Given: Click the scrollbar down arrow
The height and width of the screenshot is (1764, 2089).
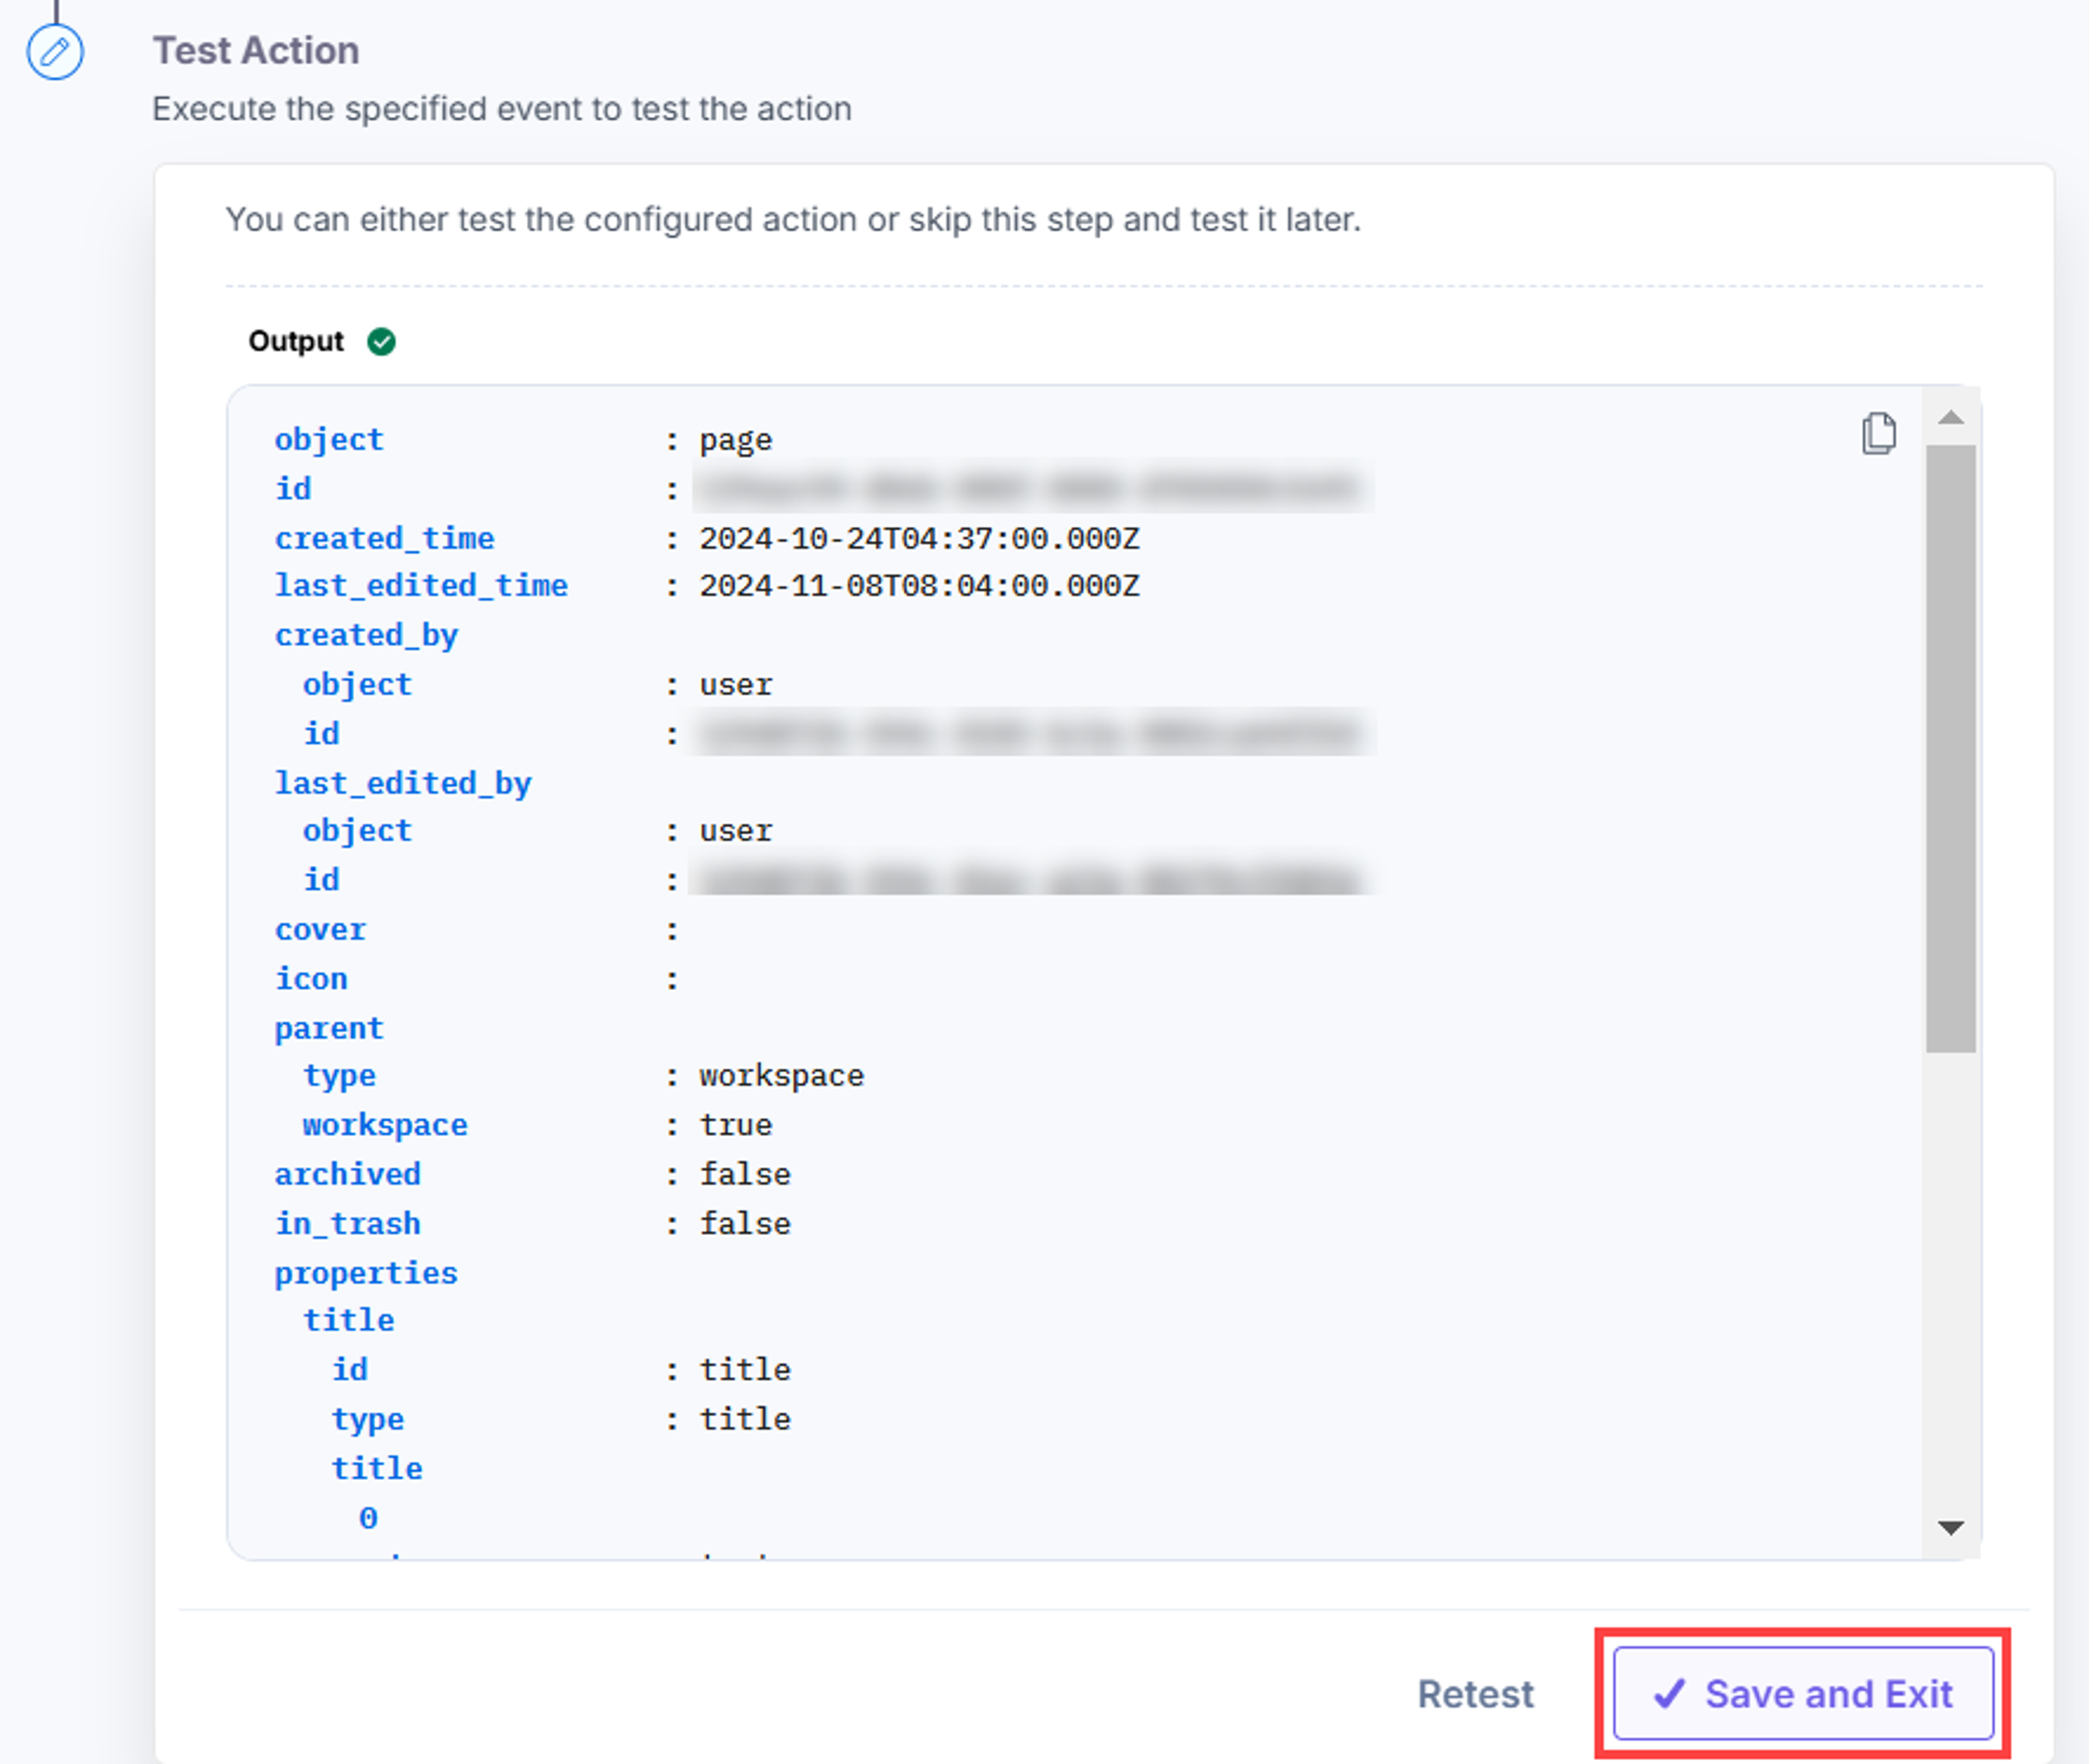Looking at the screenshot, I should tap(1950, 1527).
